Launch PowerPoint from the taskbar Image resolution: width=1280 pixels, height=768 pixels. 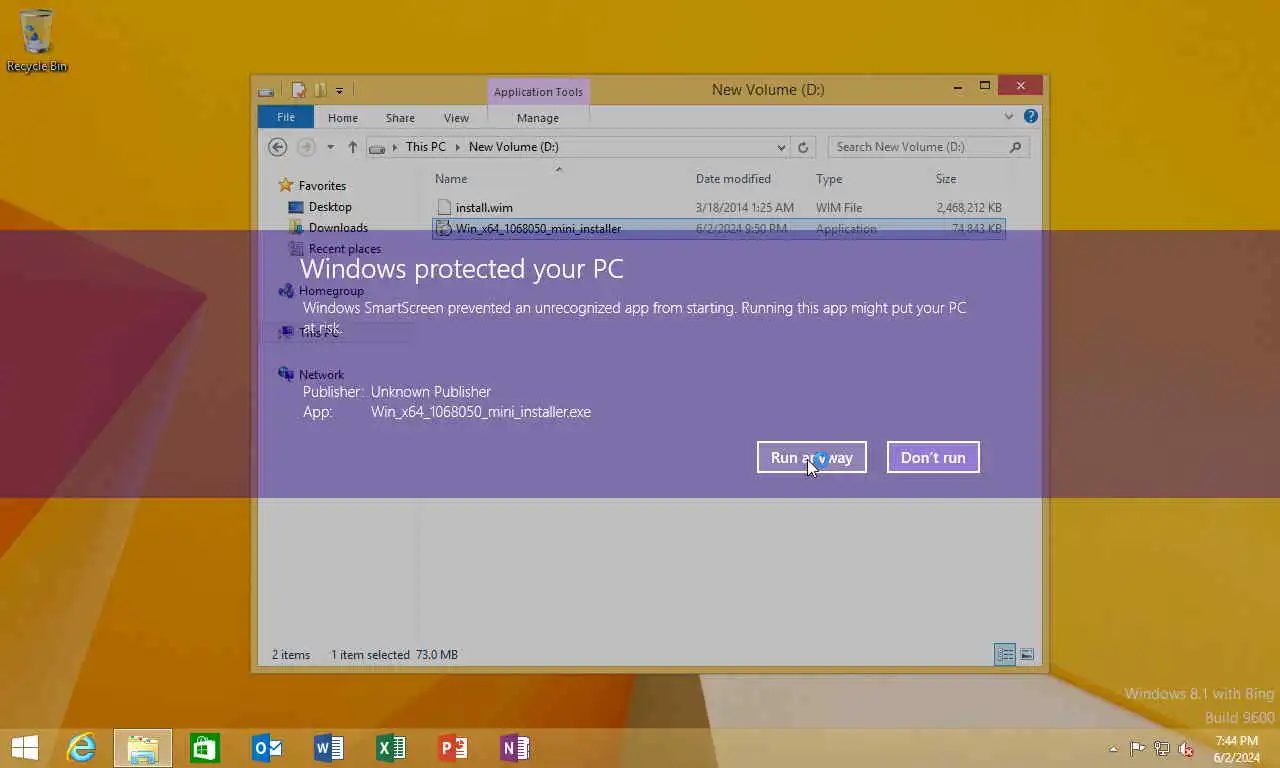(x=453, y=748)
